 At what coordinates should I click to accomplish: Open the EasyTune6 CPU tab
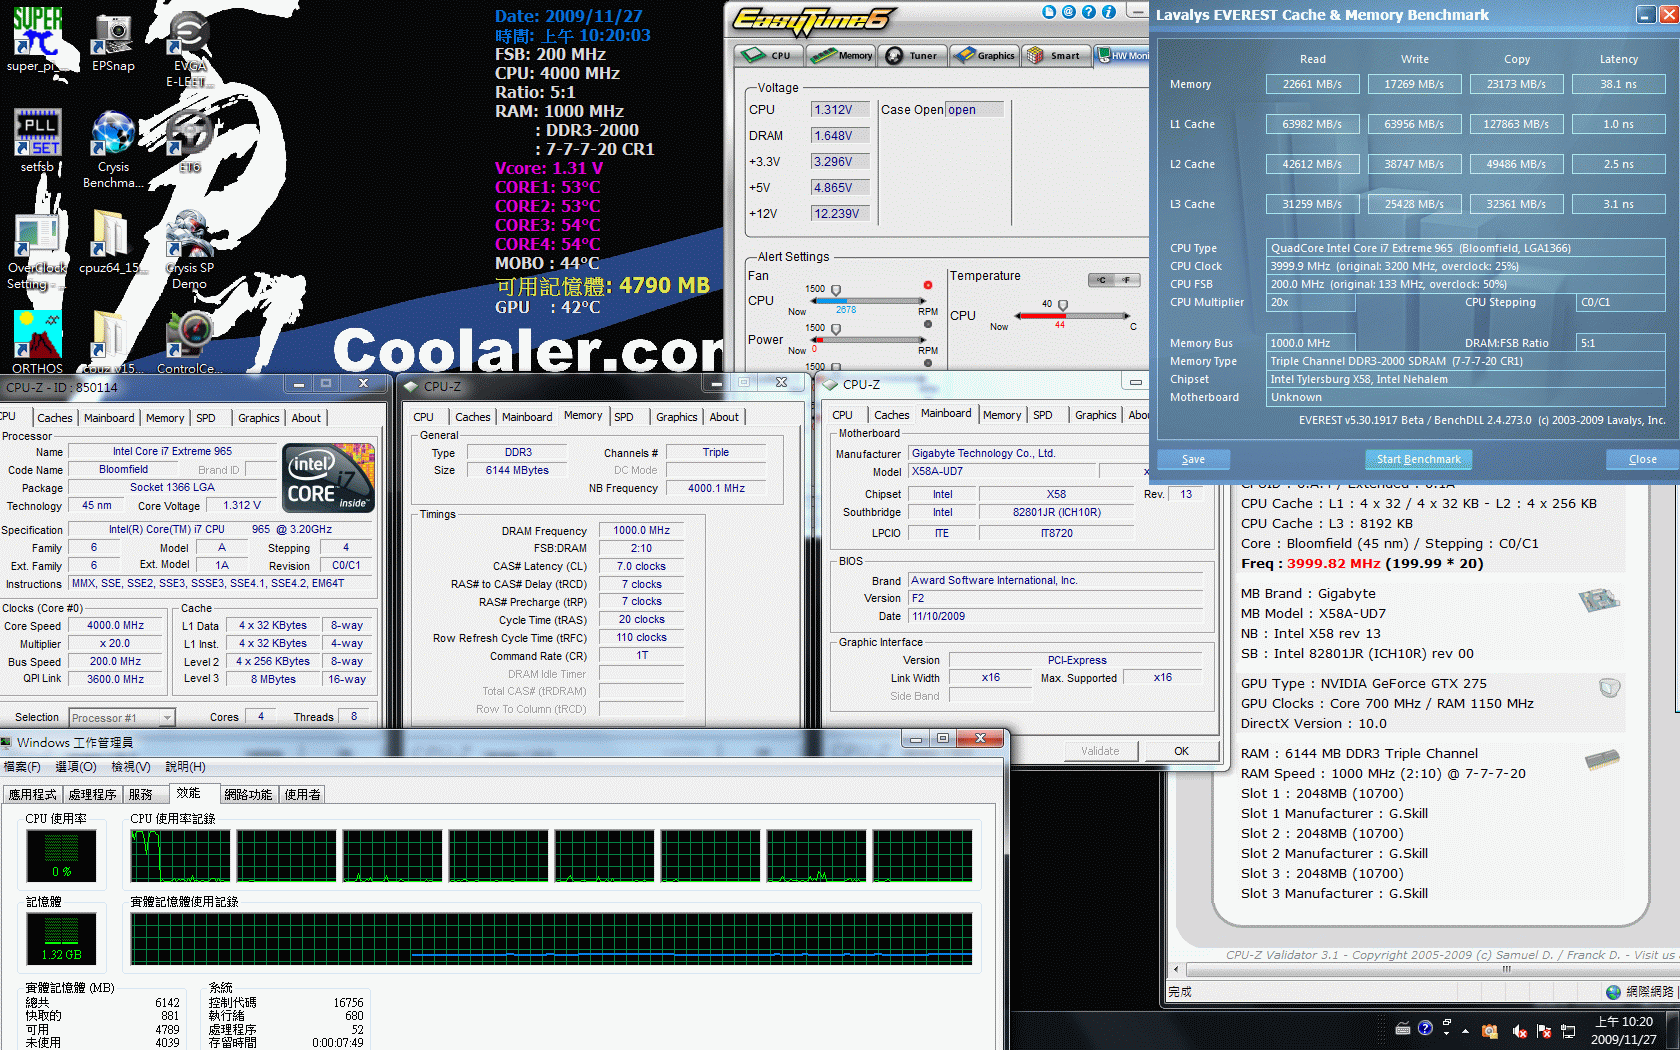[x=770, y=55]
